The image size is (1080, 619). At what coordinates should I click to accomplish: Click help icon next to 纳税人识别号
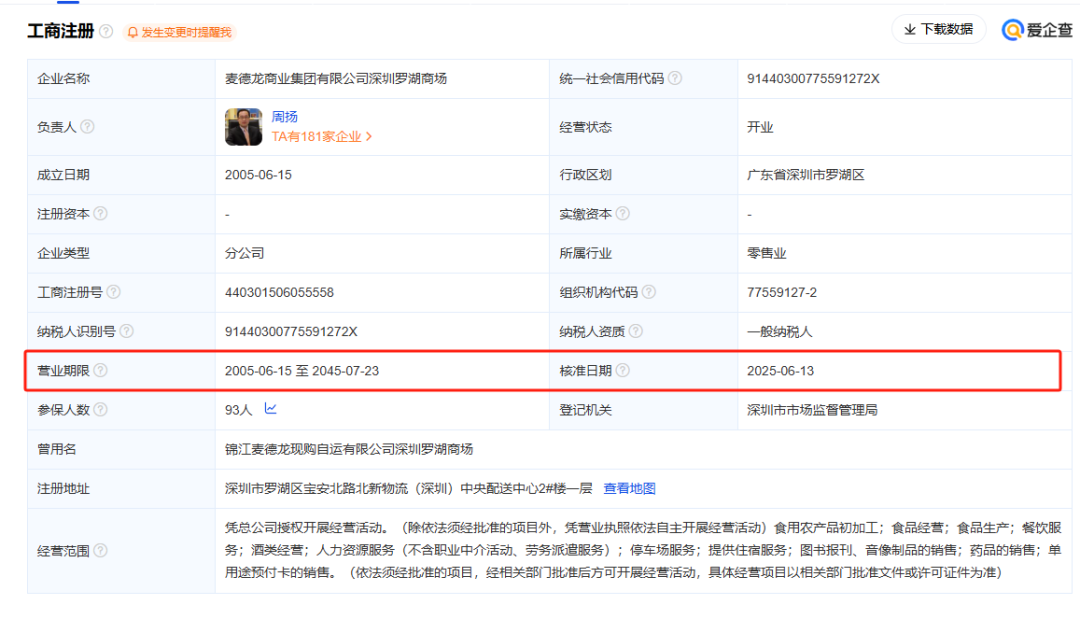(x=127, y=331)
